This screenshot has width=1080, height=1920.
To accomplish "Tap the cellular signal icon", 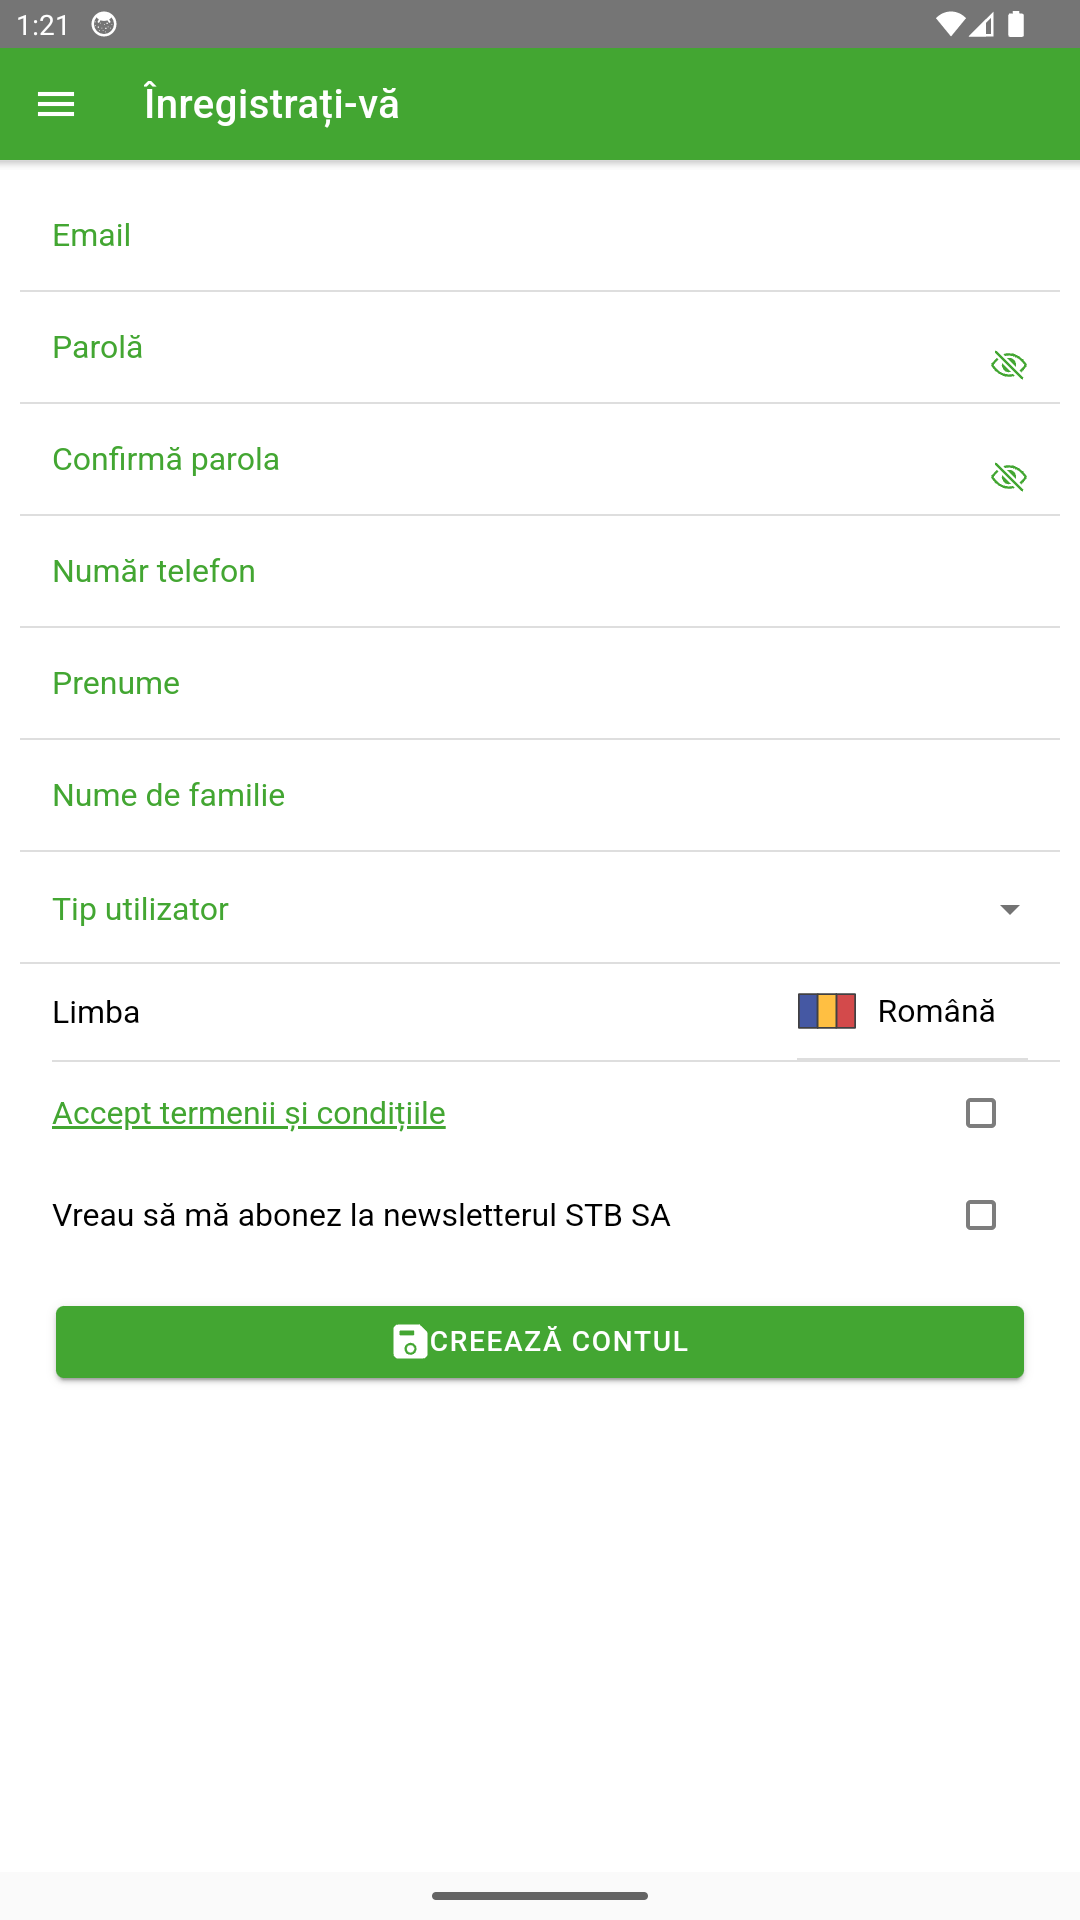I will (982, 24).
